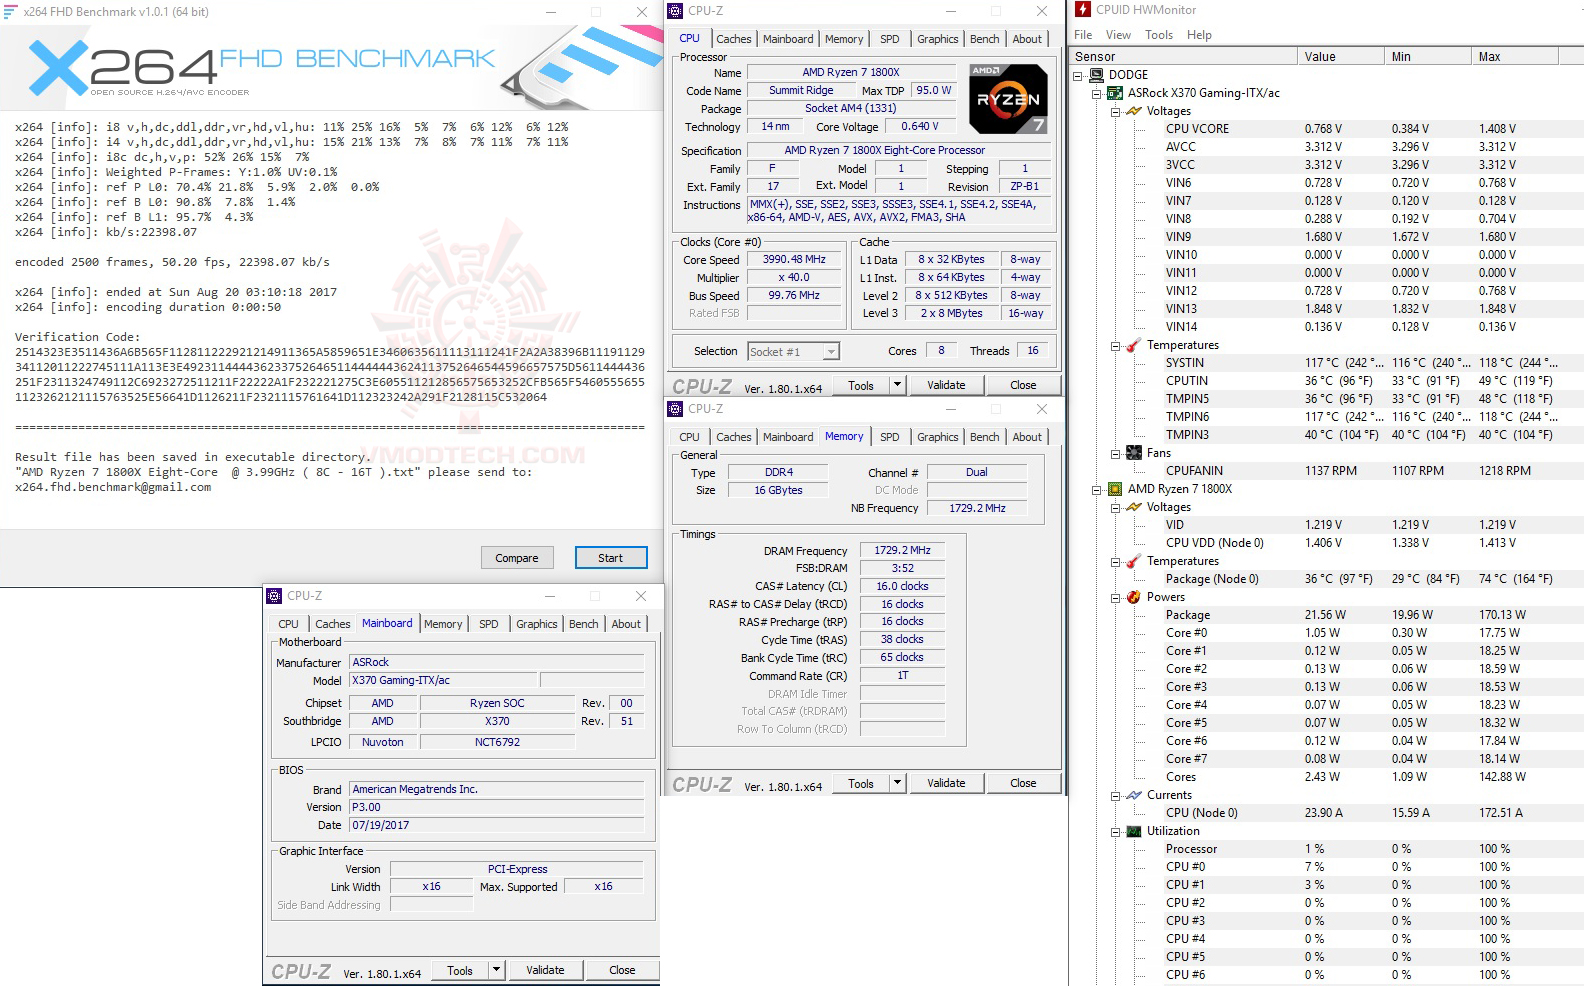Click Close in the CPU-Z window showing Memory timings

click(x=1023, y=783)
